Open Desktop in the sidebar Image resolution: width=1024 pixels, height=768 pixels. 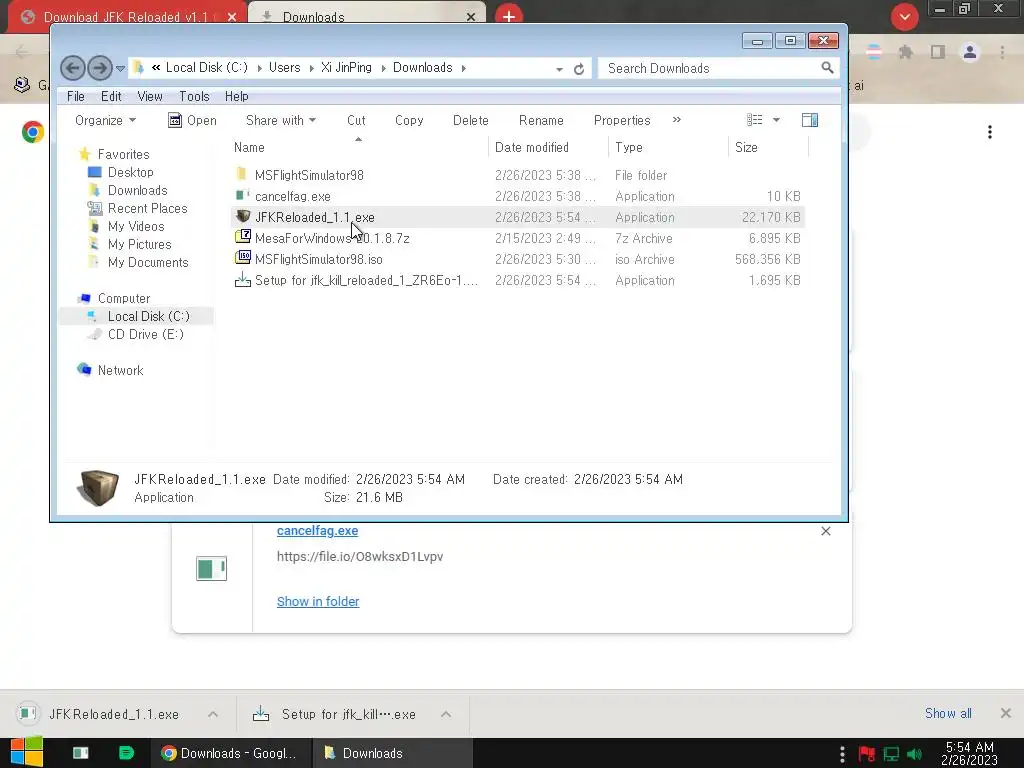pyautogui.click(x=130, y=172)
